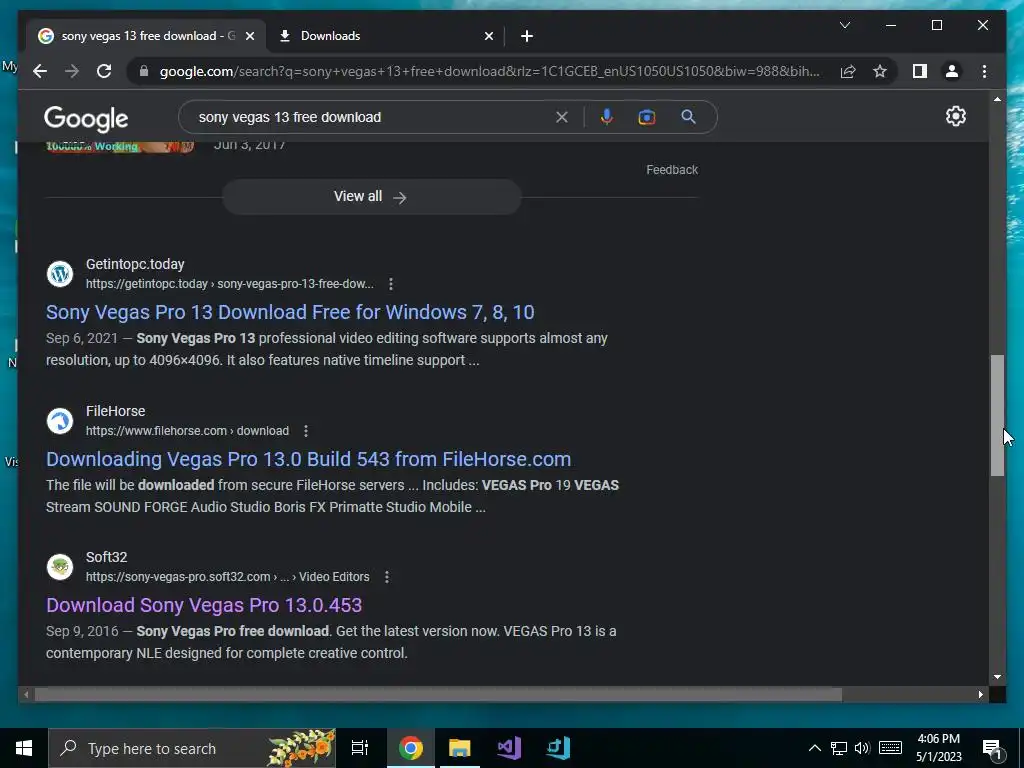The image size is (1024, 768).
Task: View site information lock icon
Action: (x=144, y=71)
